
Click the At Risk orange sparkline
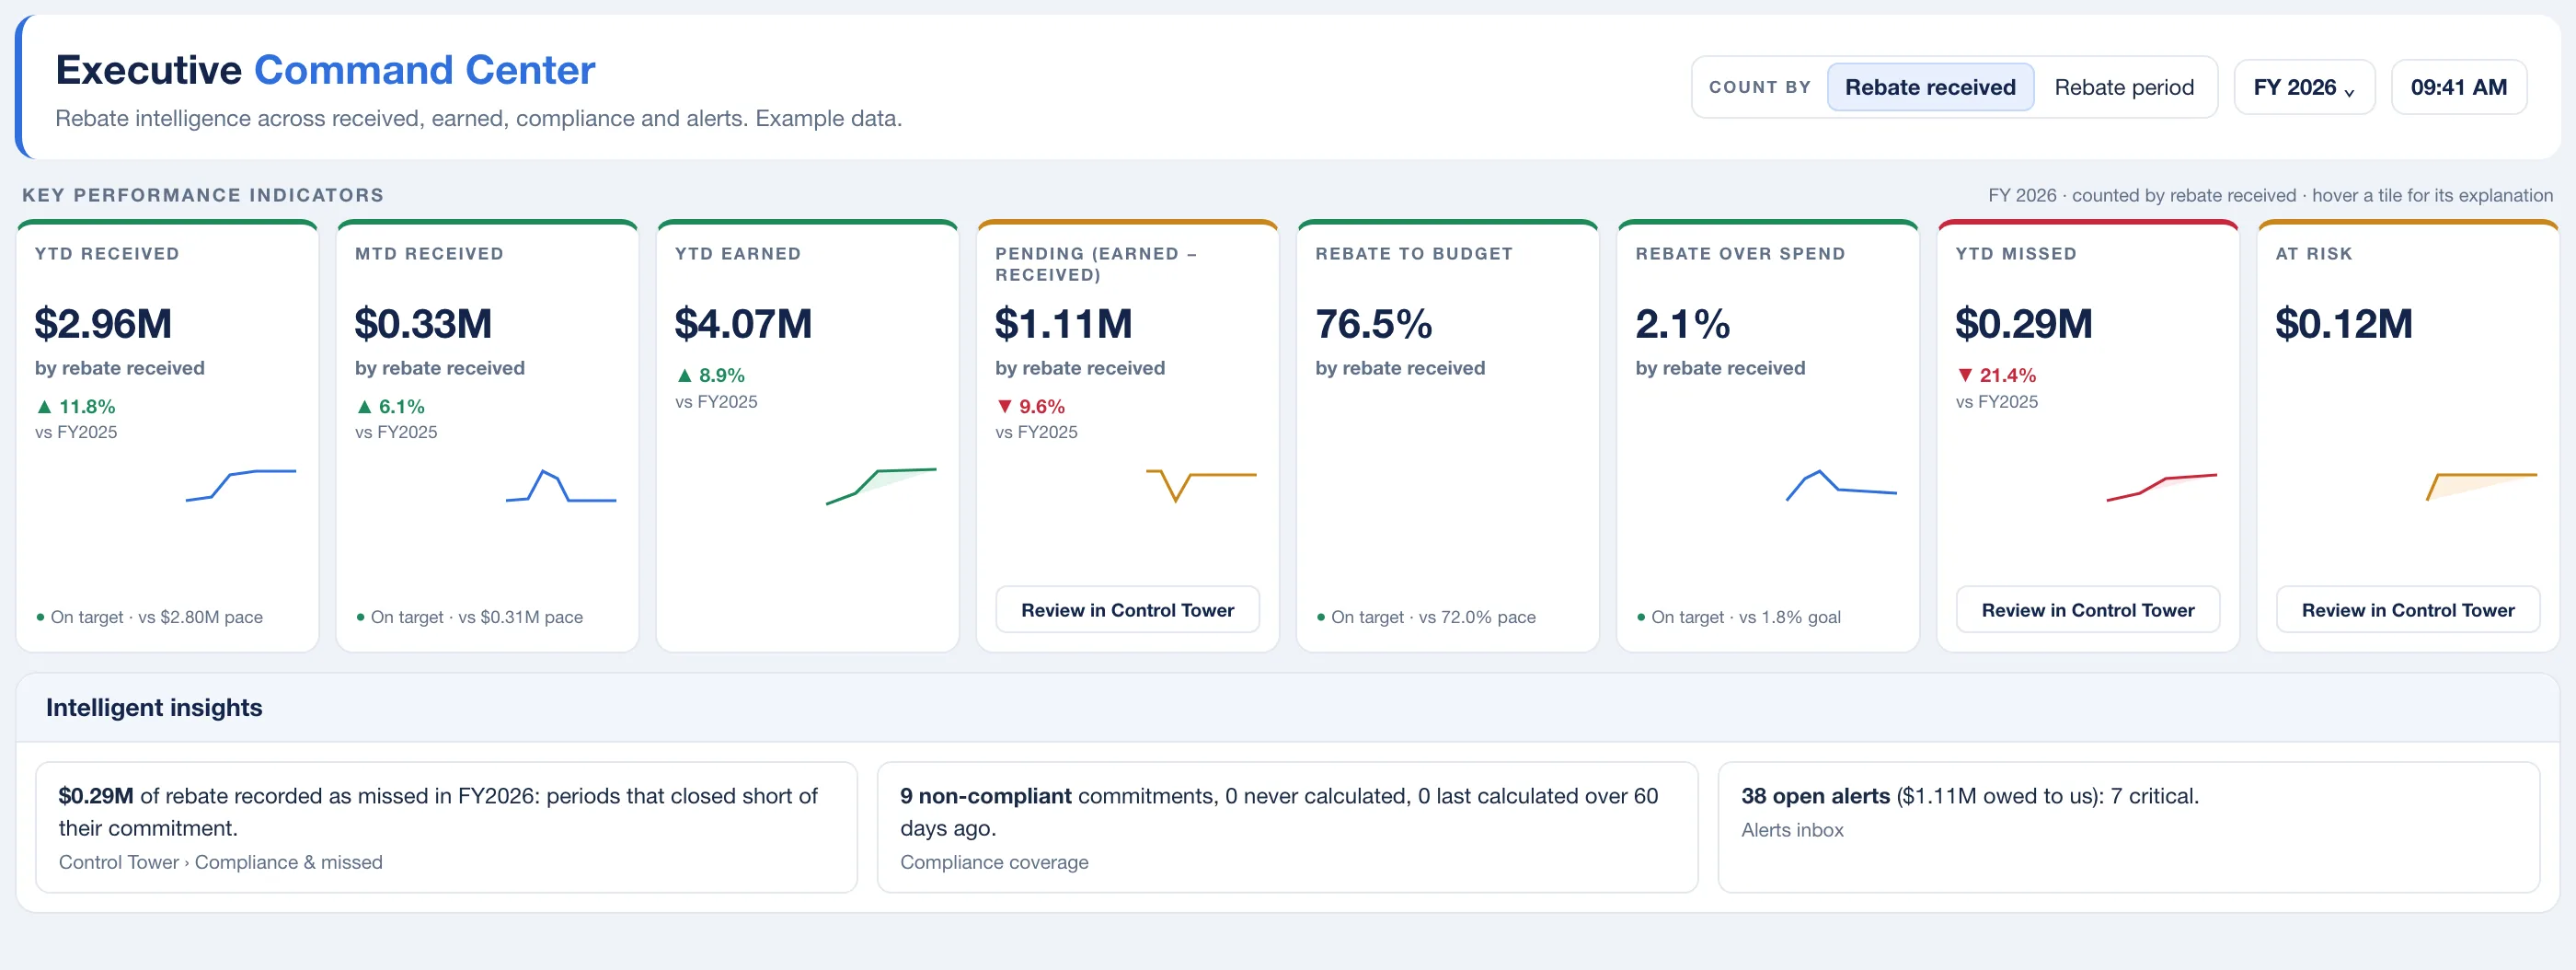(2481, 487)
